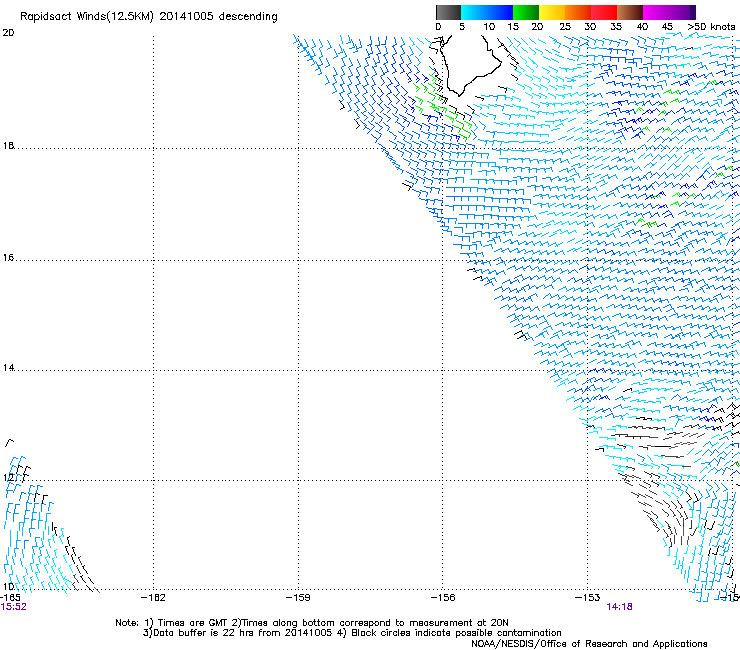Click the chart title 'Rapidsact Winds(12.5KM) 20141005 descending'
The height and width of the screenshot is (650, 740).
pos(149,16)
